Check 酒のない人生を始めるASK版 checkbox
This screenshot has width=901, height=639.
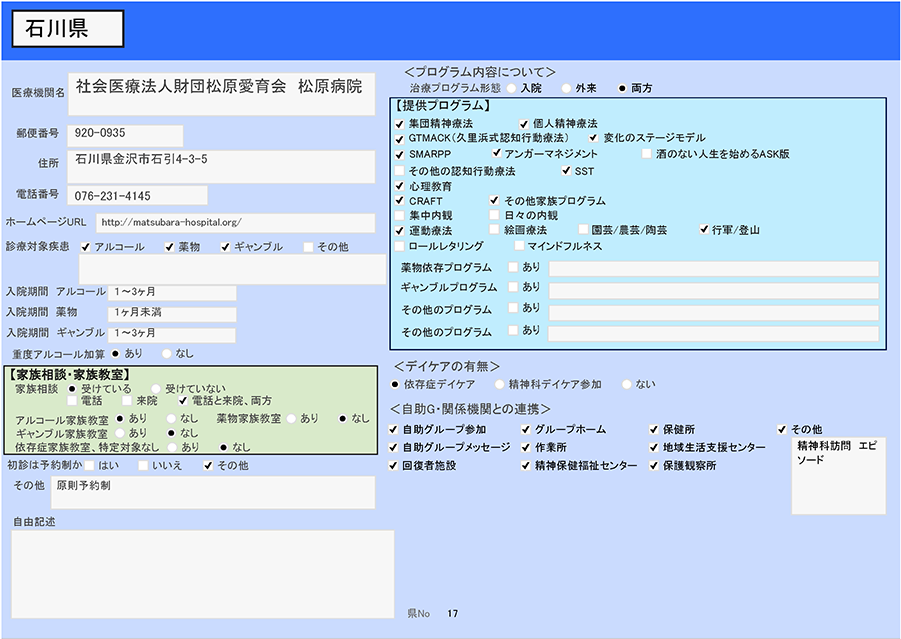click(x=647, y=154)
